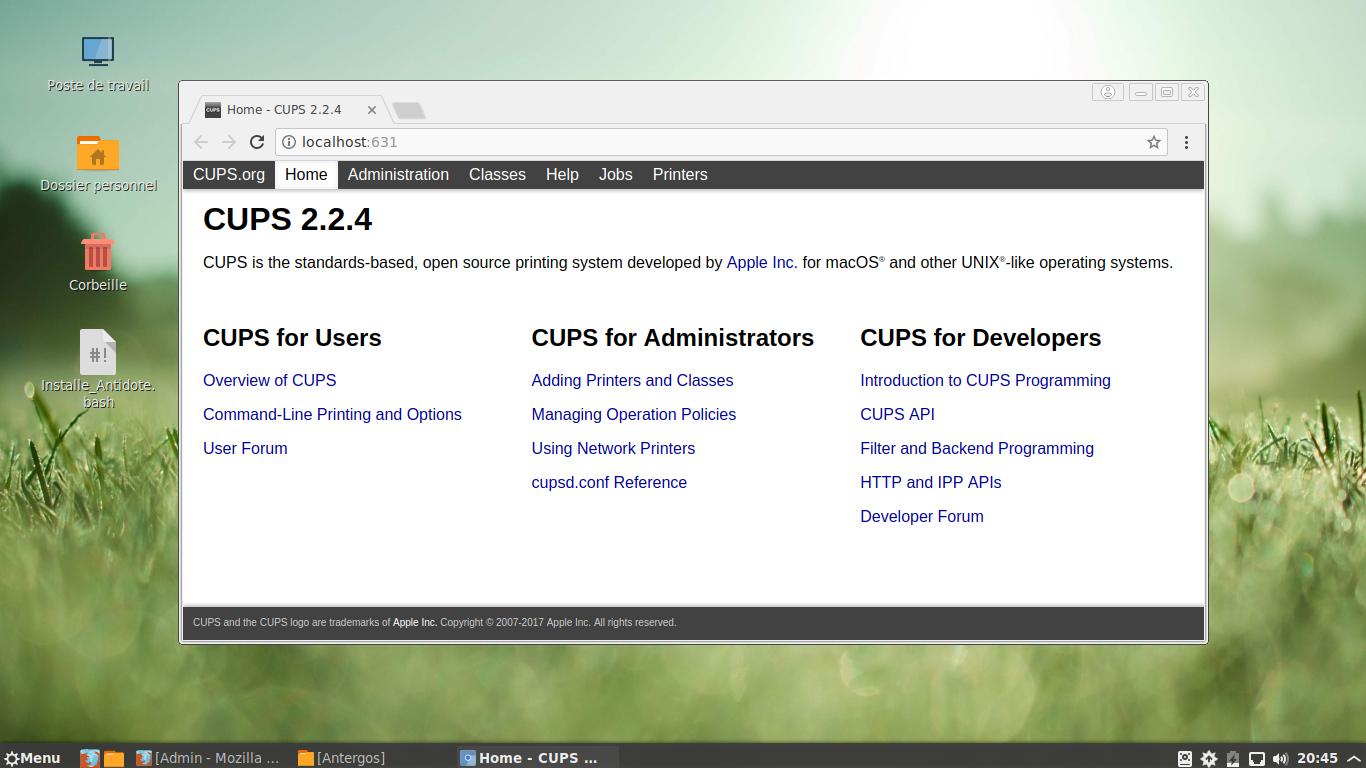Open Command-Line Printing and Options link
The height and width of the screenshot is (768, 1366).
pyautogui.click(x=332, y=414)
